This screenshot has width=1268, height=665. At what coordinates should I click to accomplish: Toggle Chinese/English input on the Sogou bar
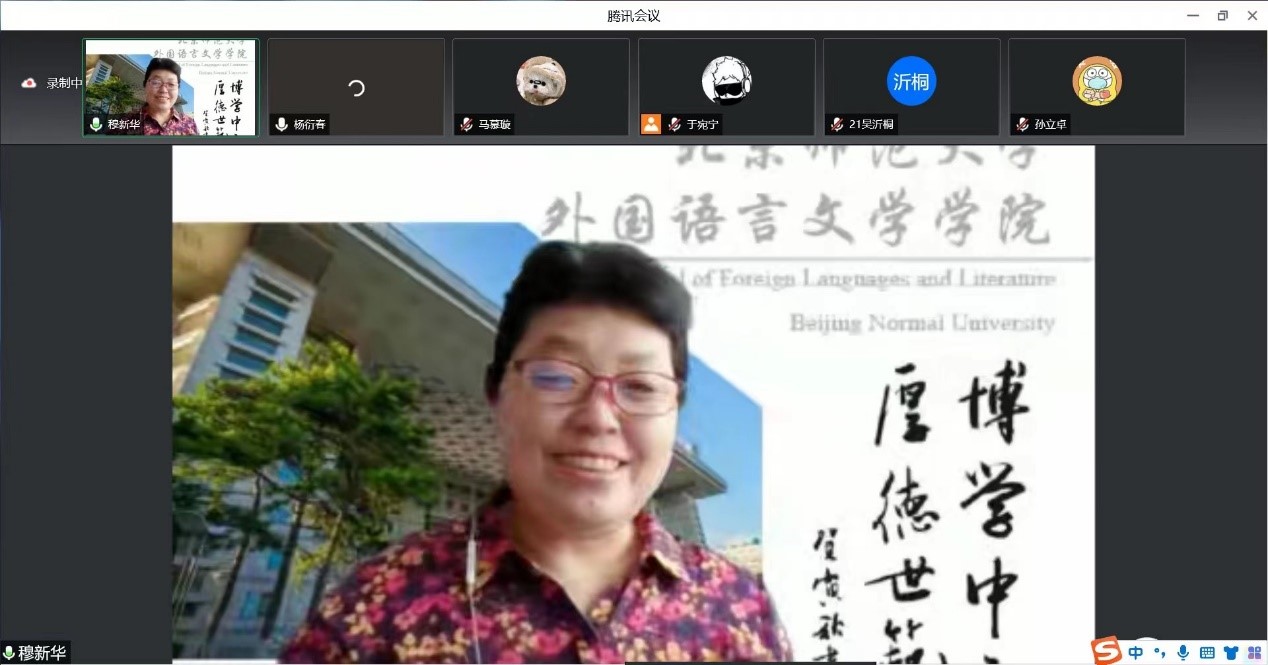tap(1135, 652)
